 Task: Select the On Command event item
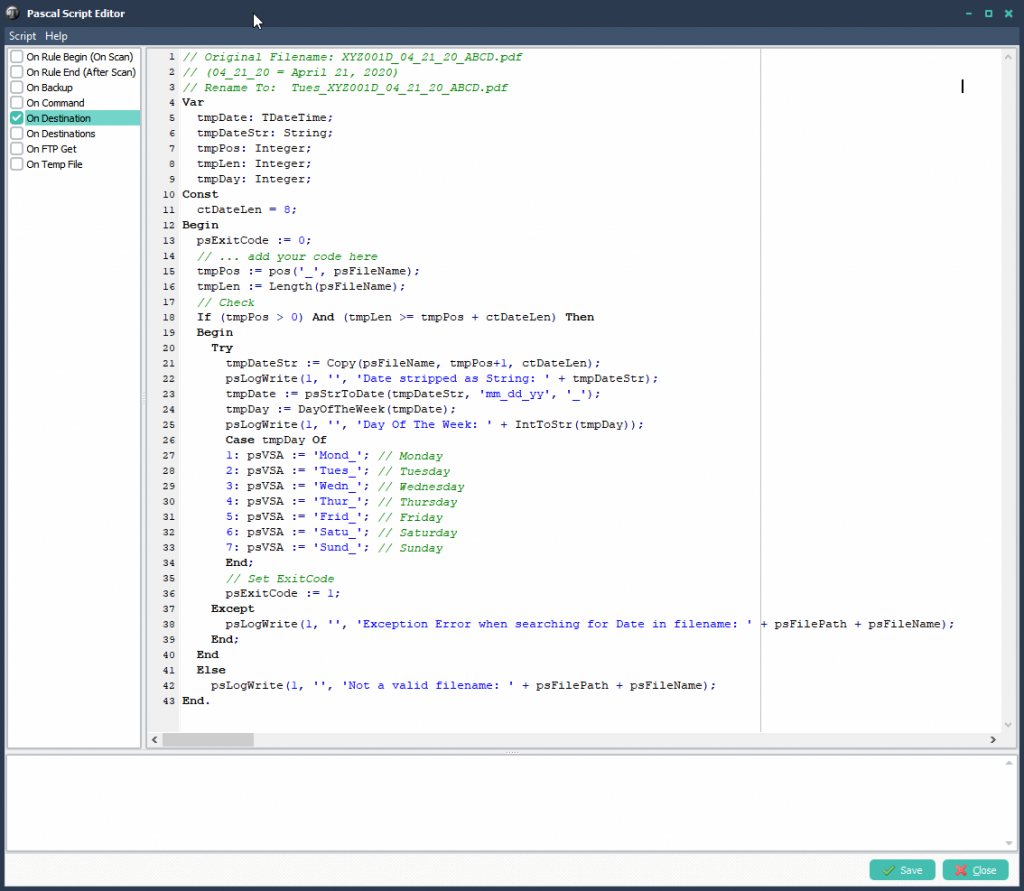[55, 103]
